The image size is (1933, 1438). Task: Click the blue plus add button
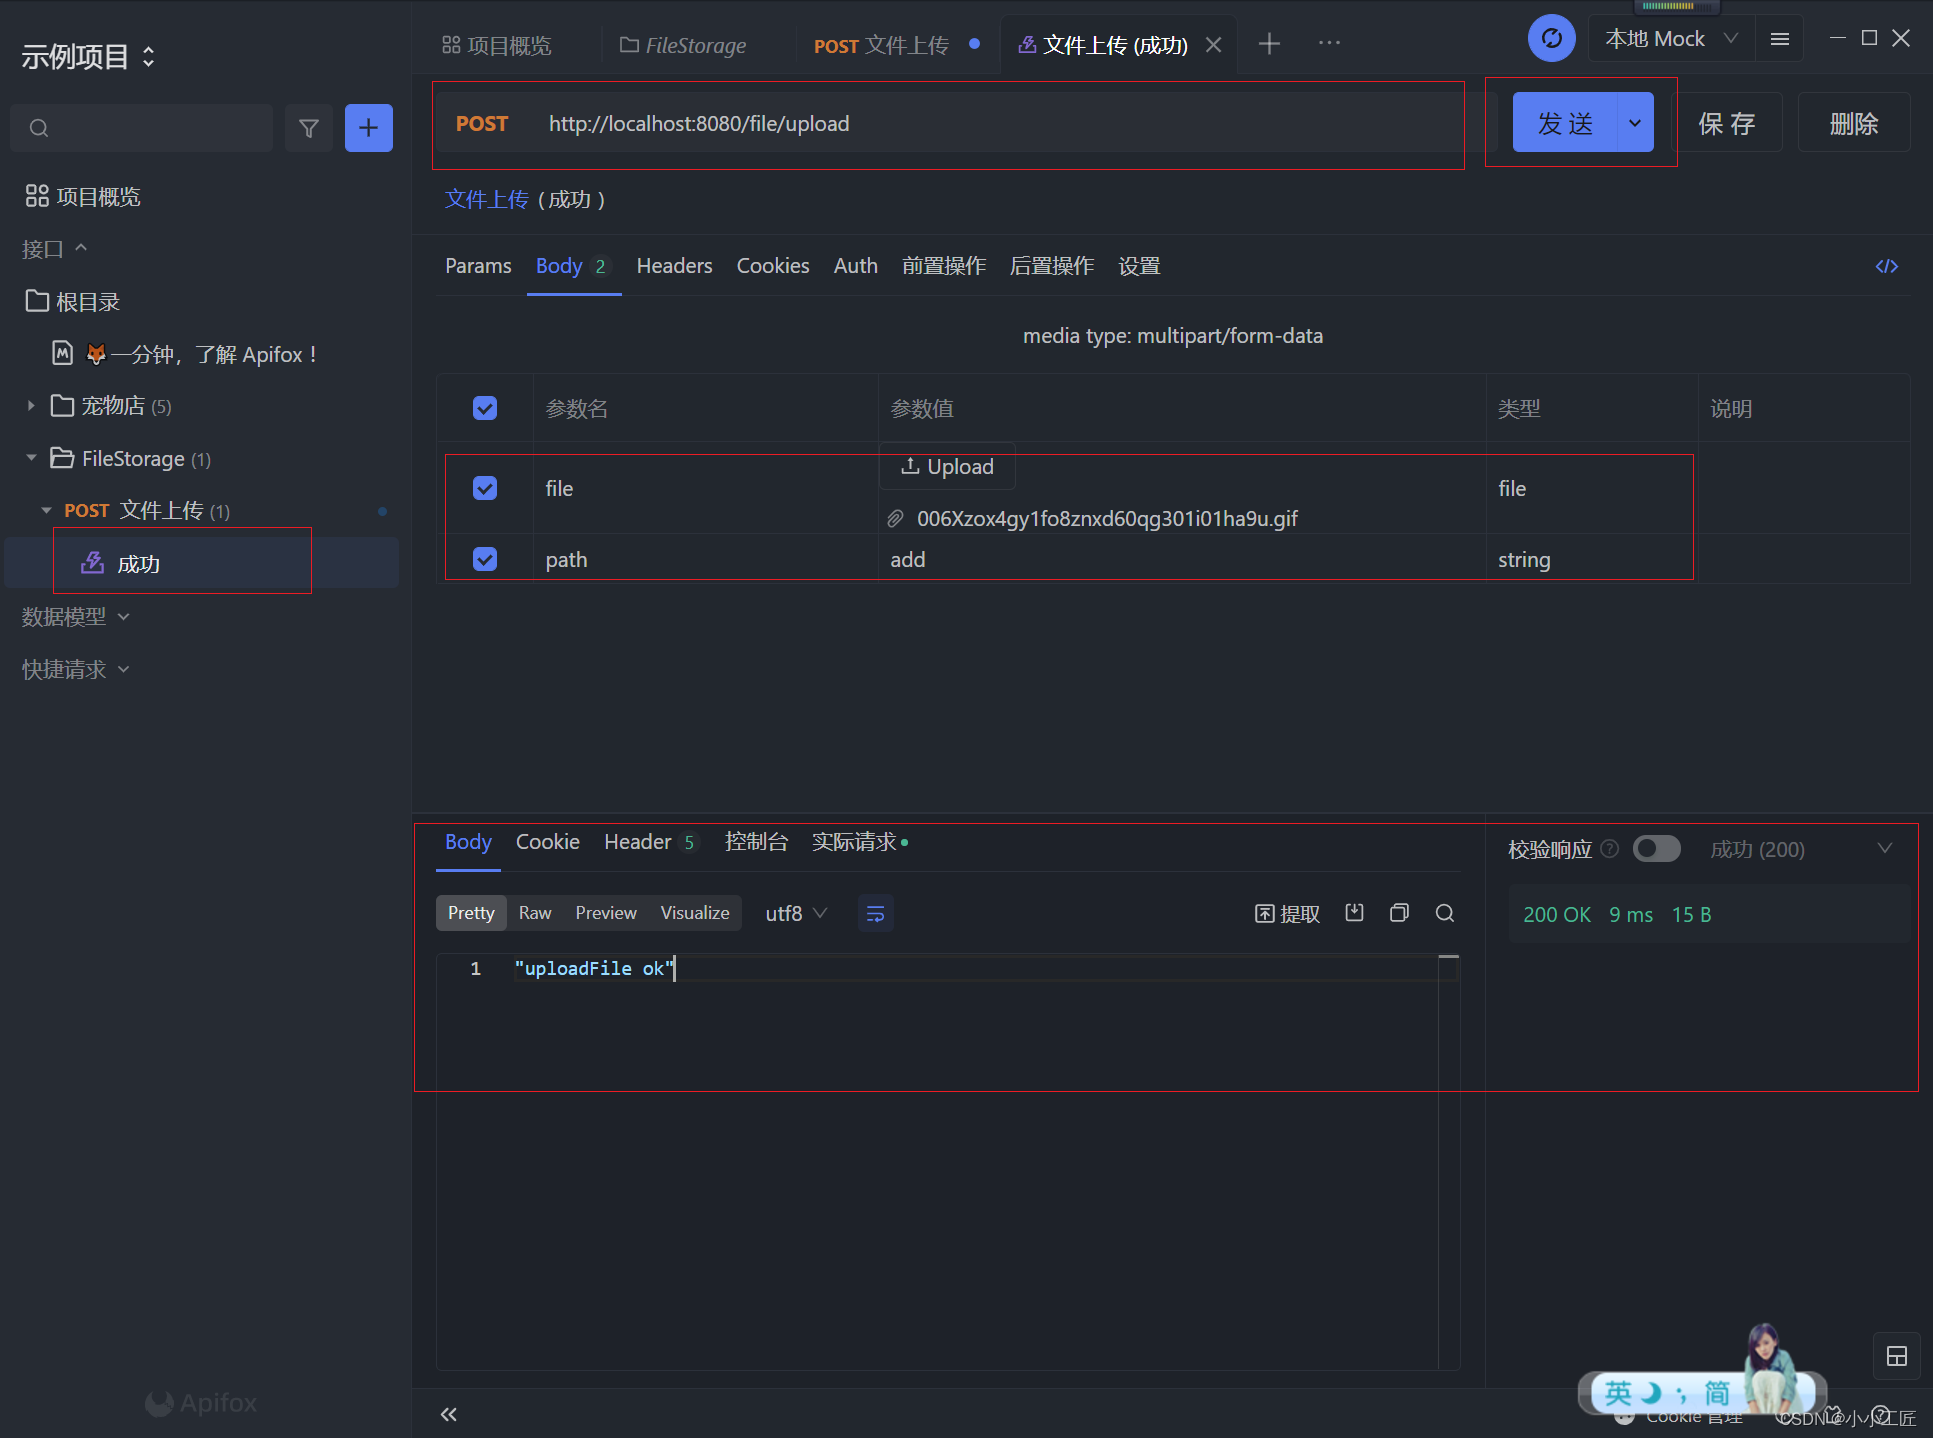[x=368, y=128]
